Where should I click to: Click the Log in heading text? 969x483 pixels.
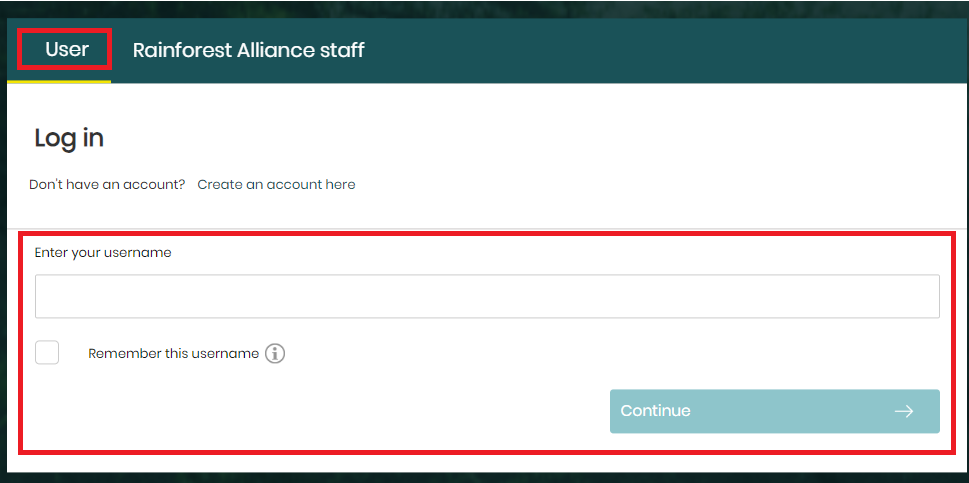69,138
